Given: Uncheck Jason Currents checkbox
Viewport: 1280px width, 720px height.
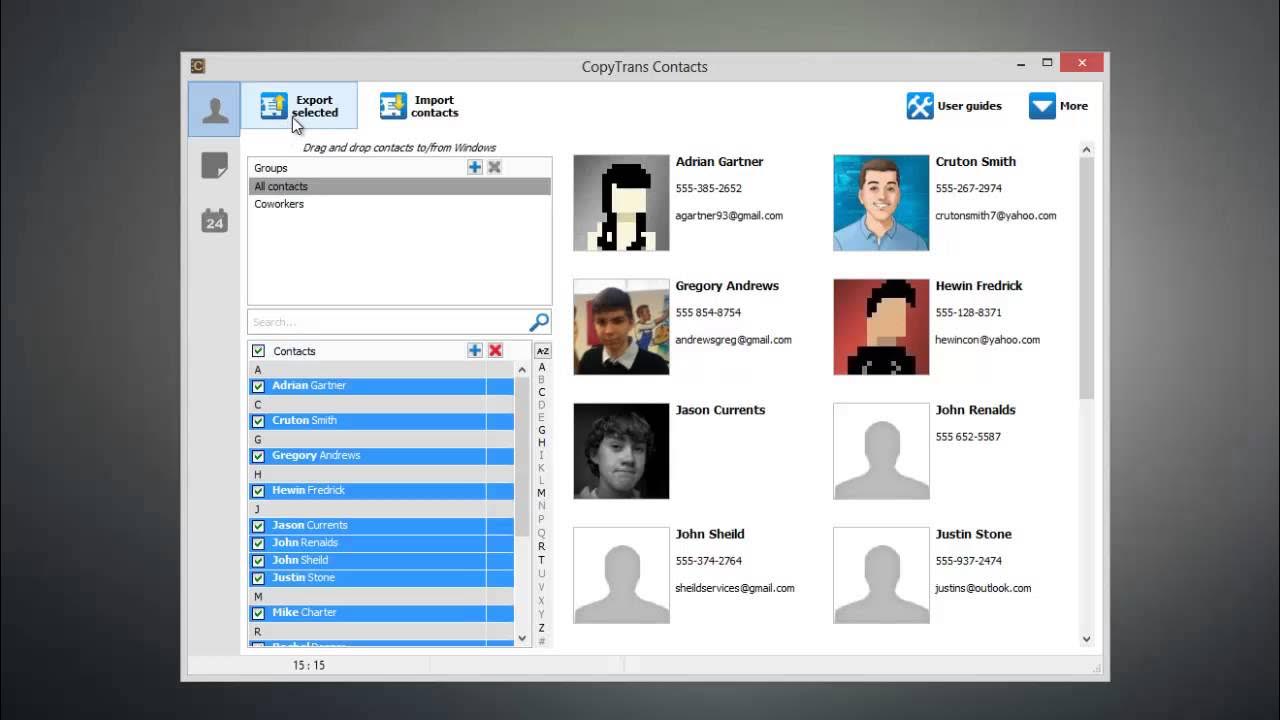Looking at the screenshot, I should [258, 526].
